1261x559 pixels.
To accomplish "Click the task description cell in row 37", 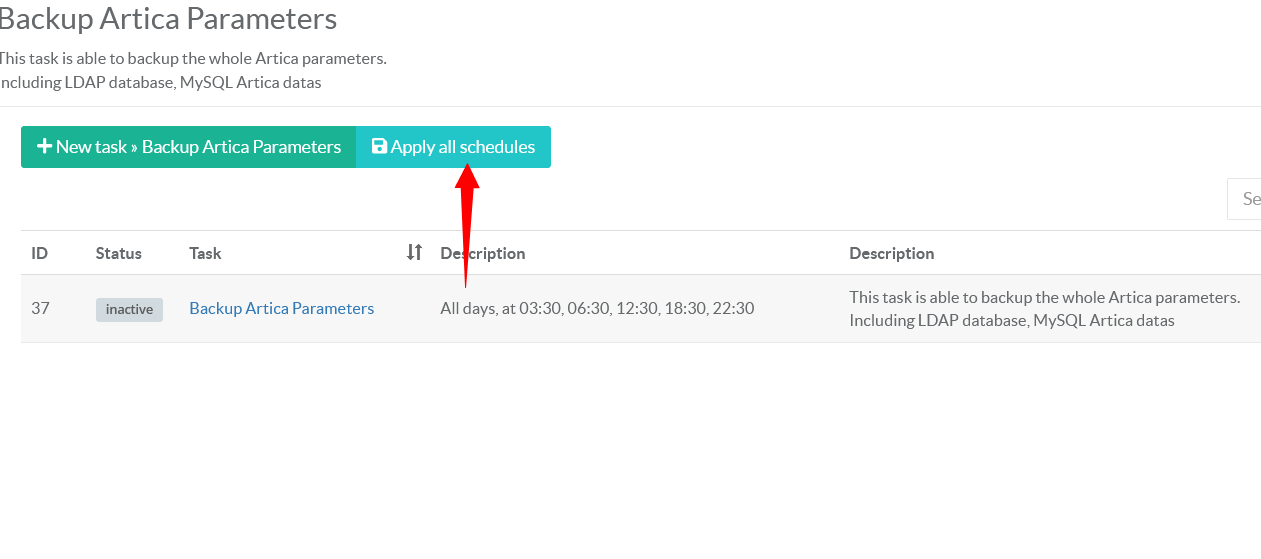I will (1043, 309).
